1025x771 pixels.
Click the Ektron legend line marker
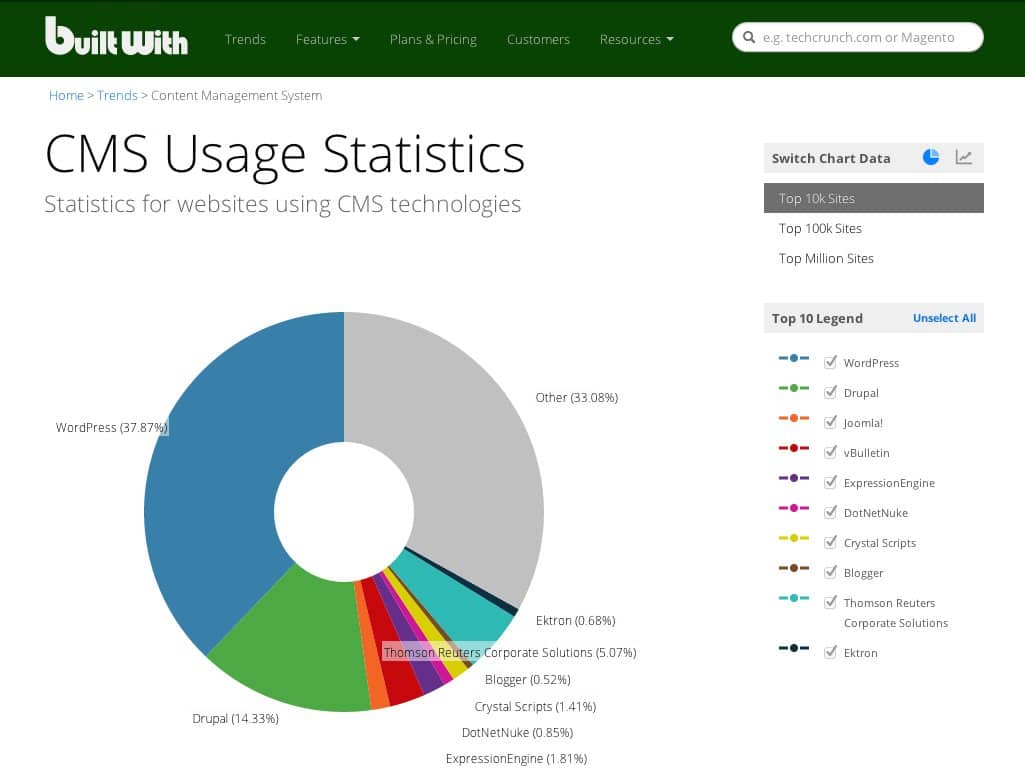point(794,648)
